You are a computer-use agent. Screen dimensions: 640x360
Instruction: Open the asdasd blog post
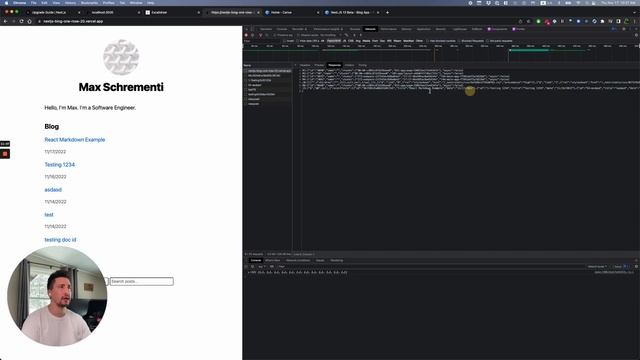53,190
